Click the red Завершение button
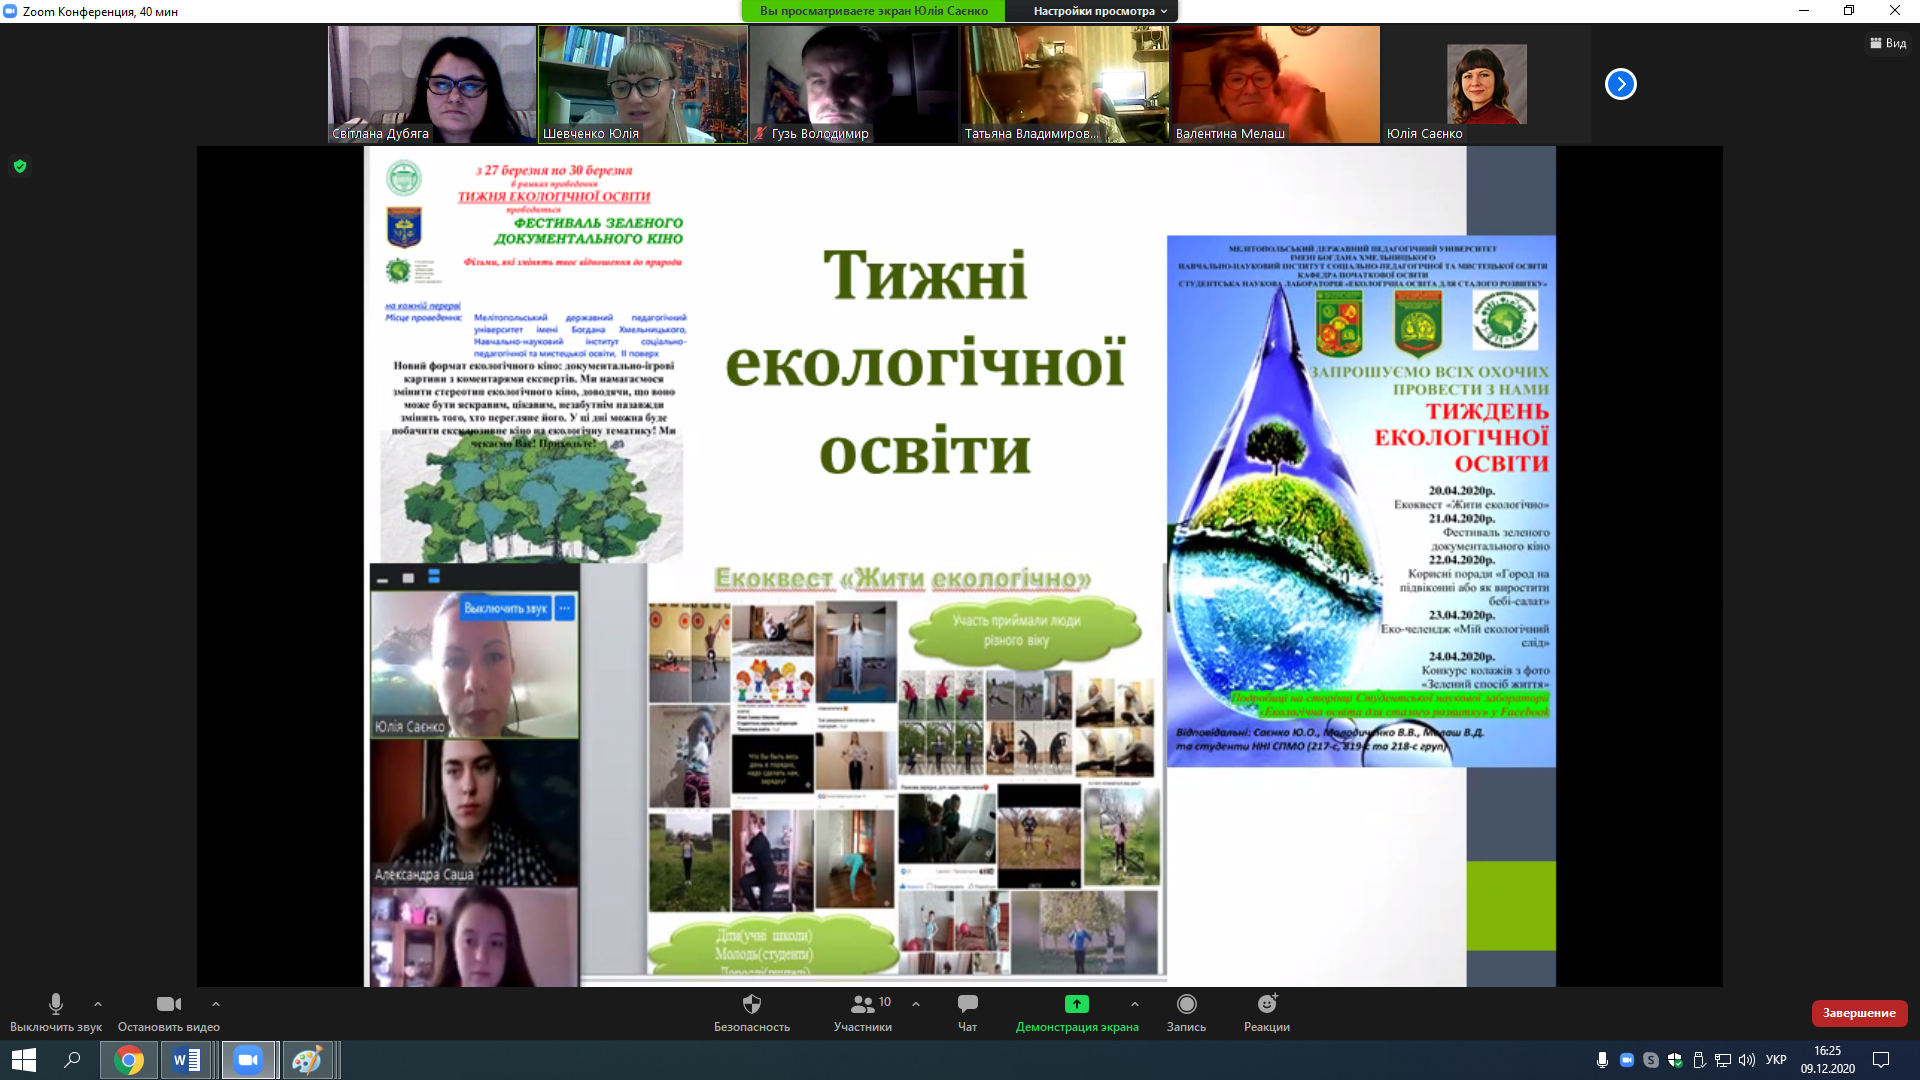Screen dimensions: 1920x1080 [x=1858, y=1013]
